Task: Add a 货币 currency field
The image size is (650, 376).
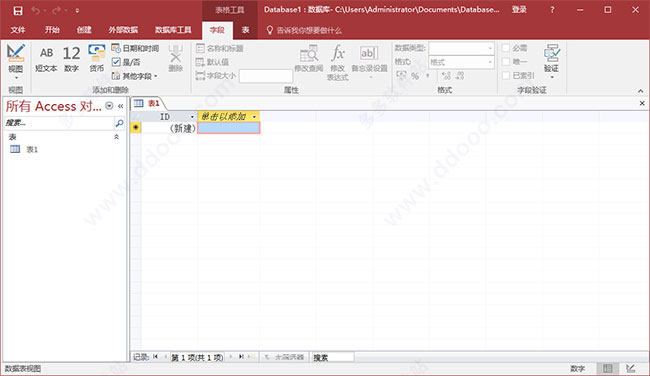Action: (97, 58)
